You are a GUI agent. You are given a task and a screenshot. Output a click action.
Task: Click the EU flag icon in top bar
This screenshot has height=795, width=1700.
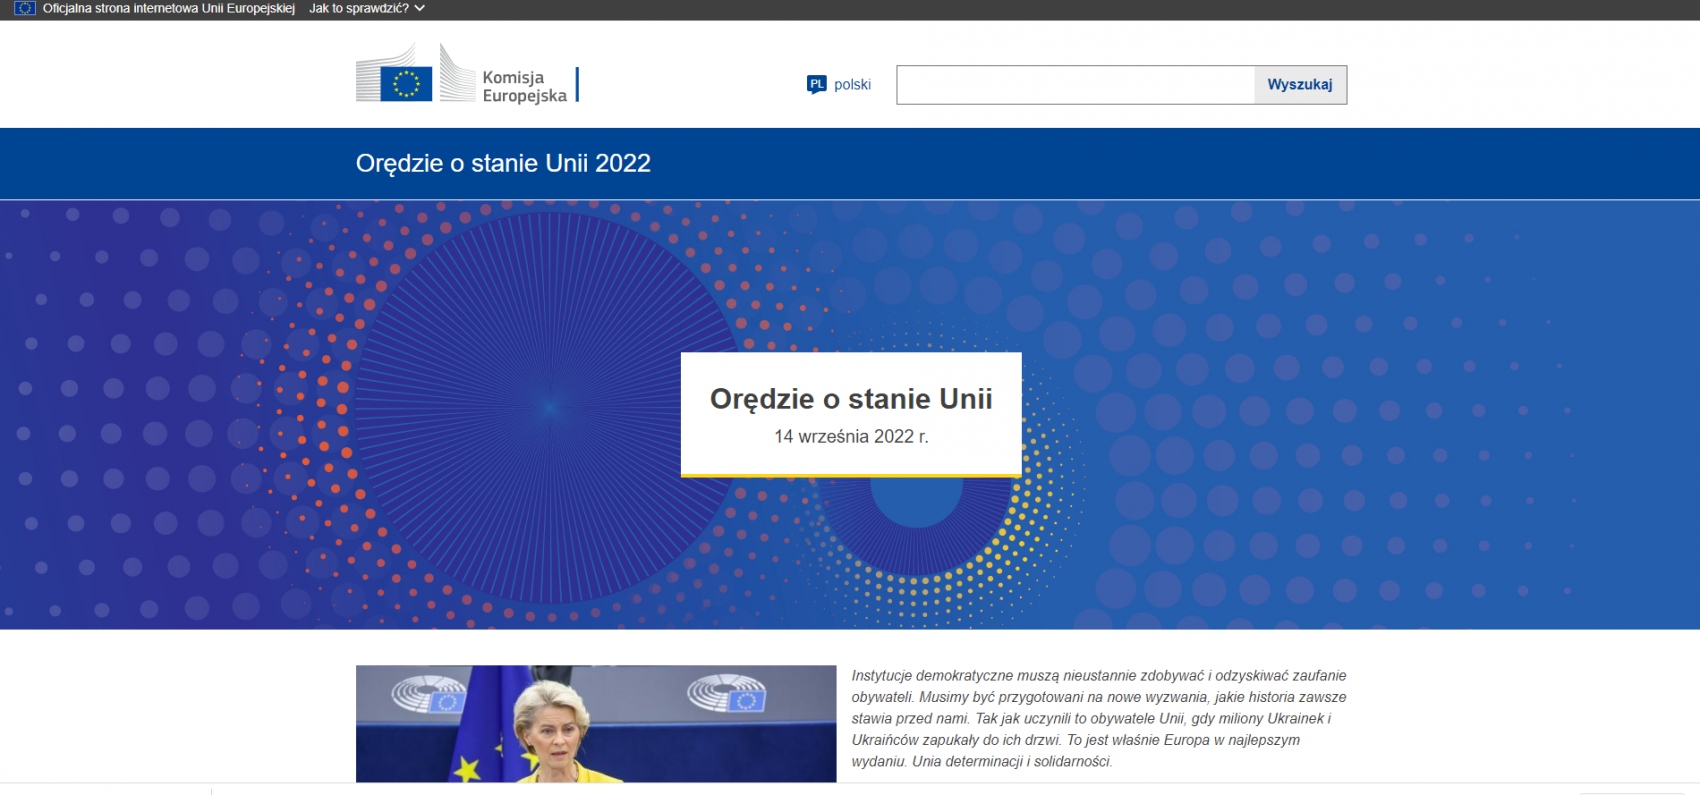coord(24,8)
